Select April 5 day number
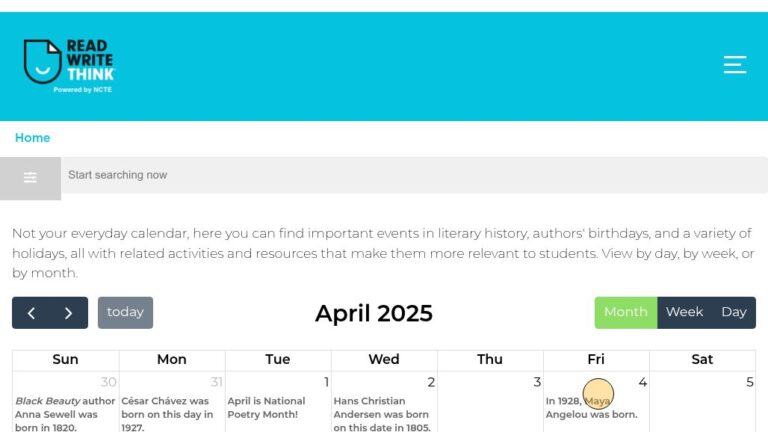 coord(749,382)
